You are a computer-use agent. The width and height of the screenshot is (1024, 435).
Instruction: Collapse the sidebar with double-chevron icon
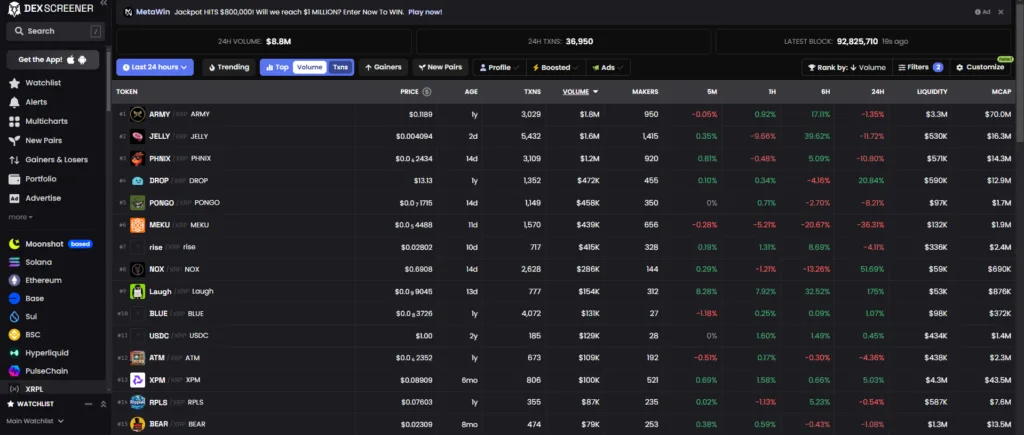click(x=103, y=3)
